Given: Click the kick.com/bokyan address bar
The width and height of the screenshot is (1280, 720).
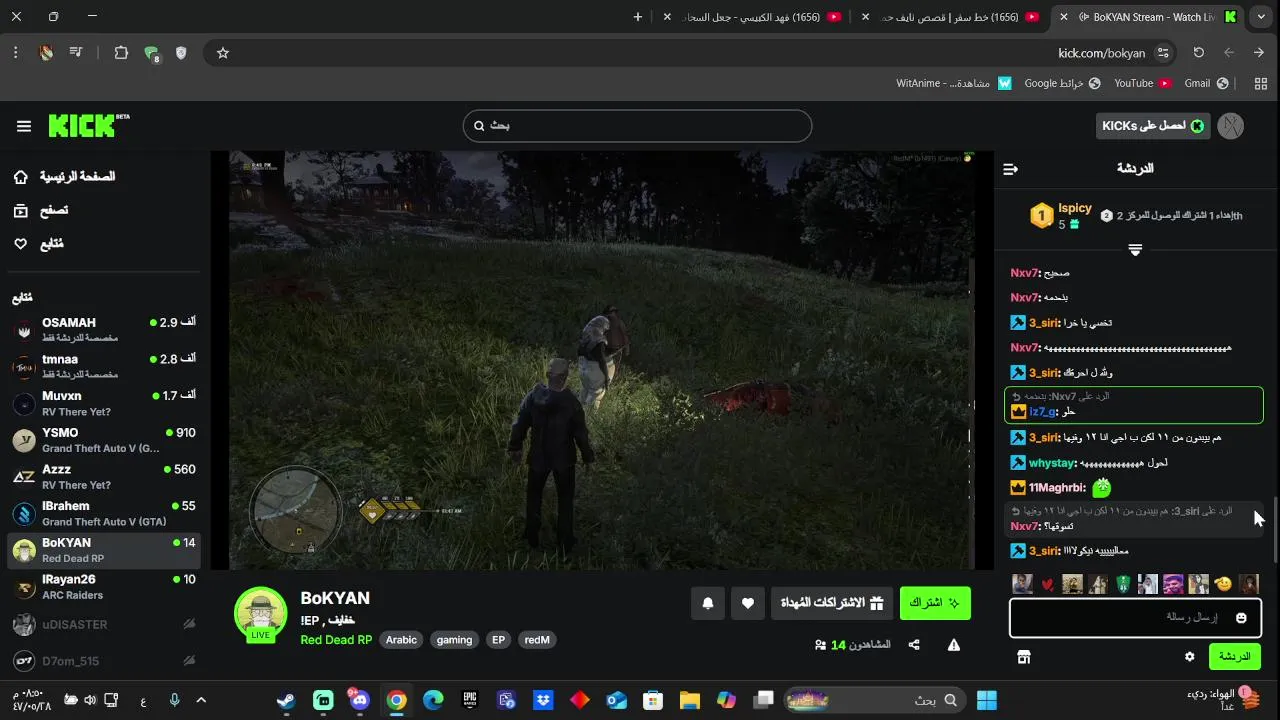Looking at the screenshot, I should pos(1102,53).
